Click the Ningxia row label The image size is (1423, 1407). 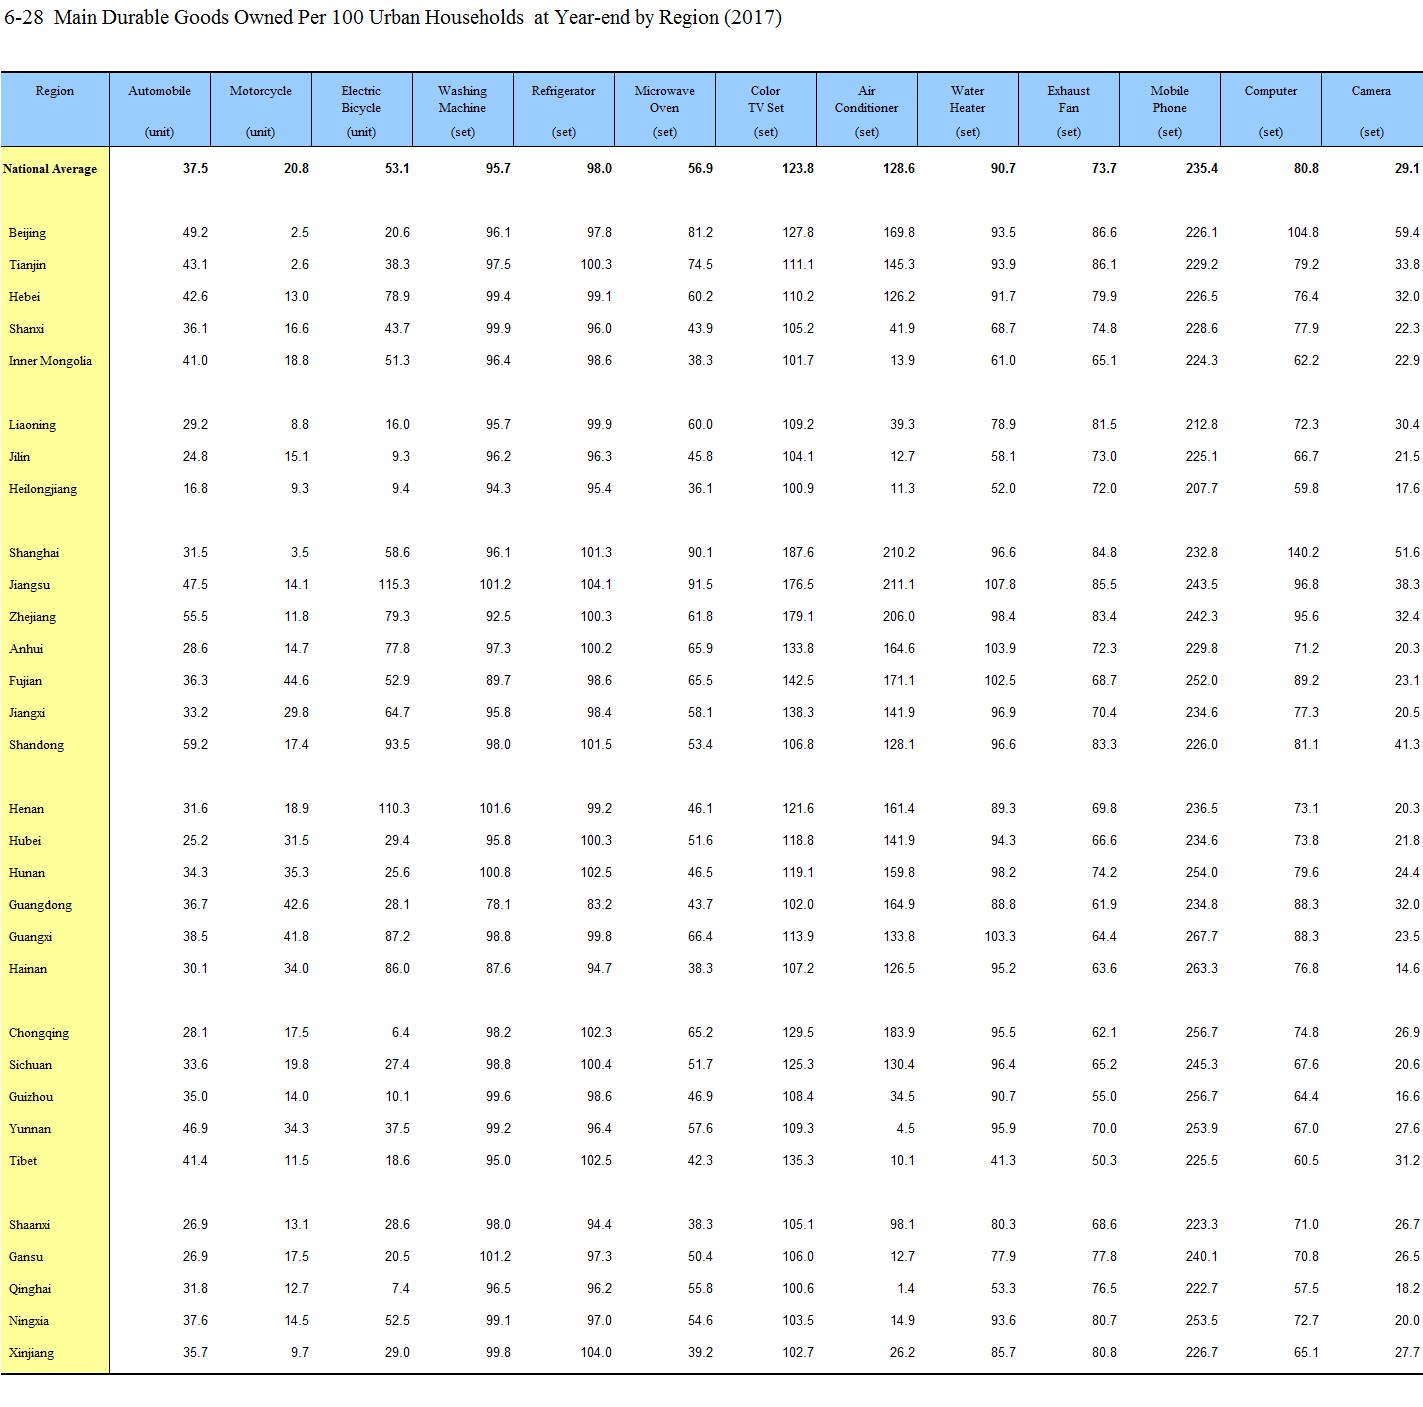click(x=29, y=1321)
